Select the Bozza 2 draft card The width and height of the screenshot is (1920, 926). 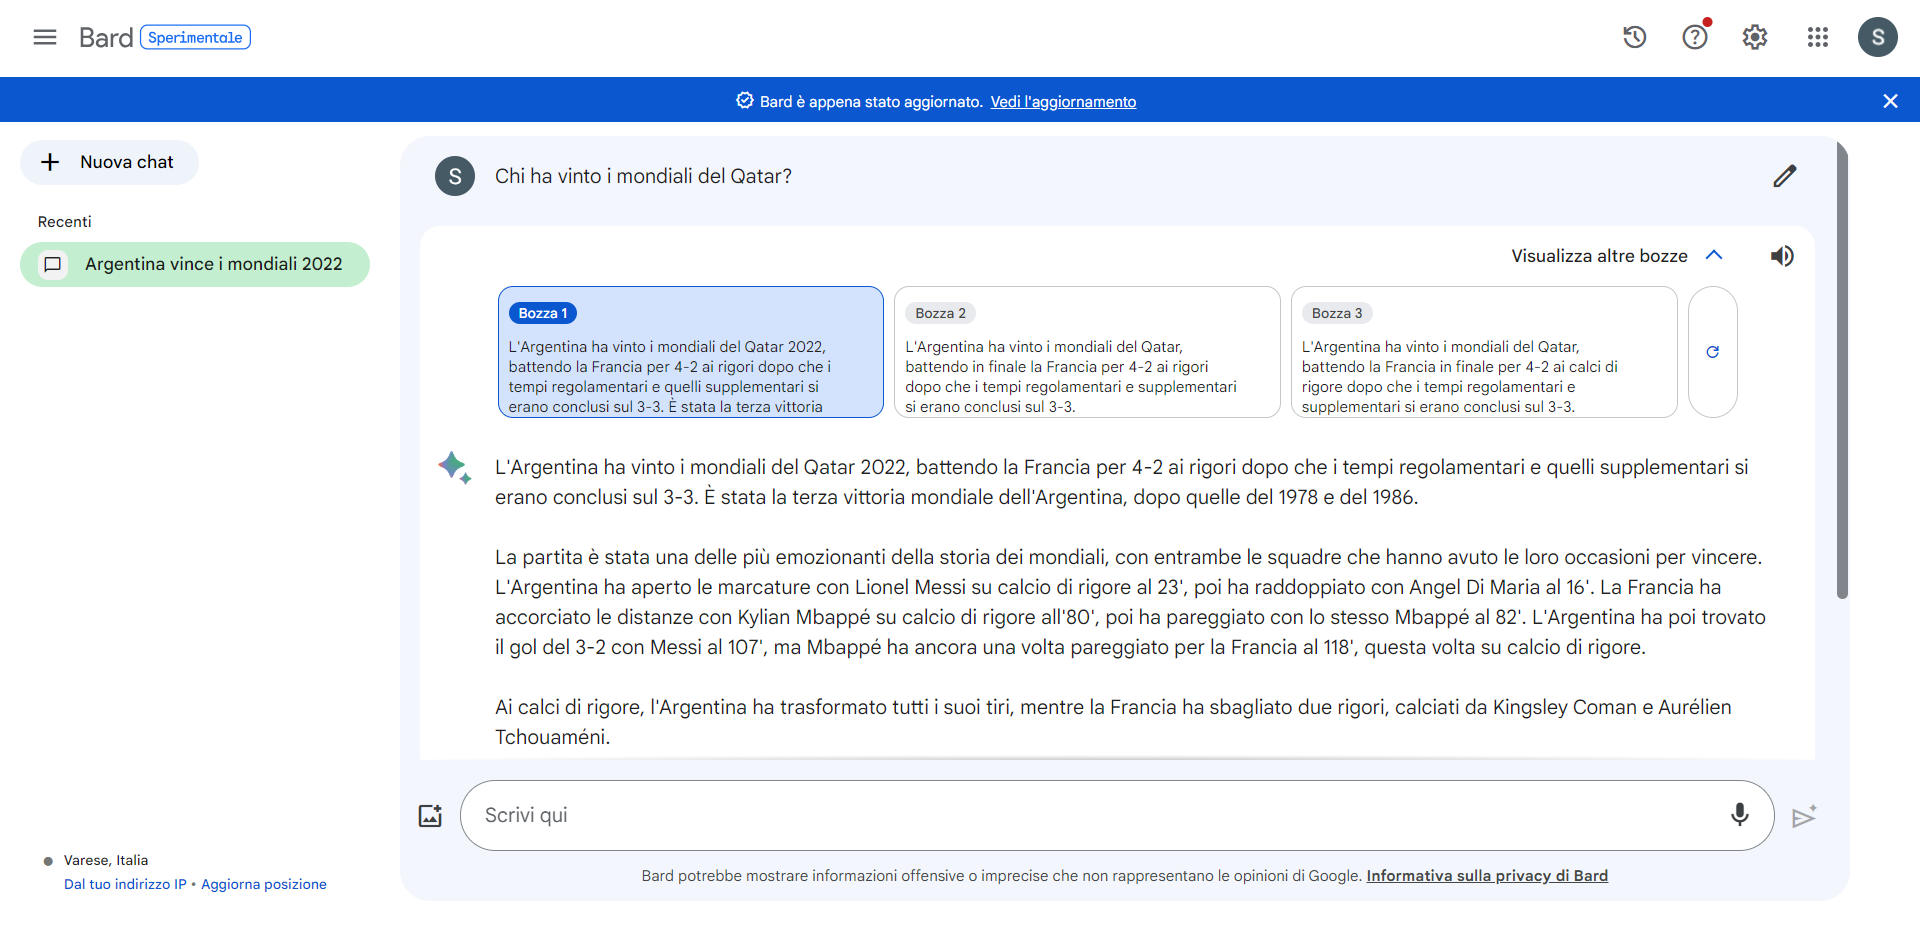tap(1086, 352)
